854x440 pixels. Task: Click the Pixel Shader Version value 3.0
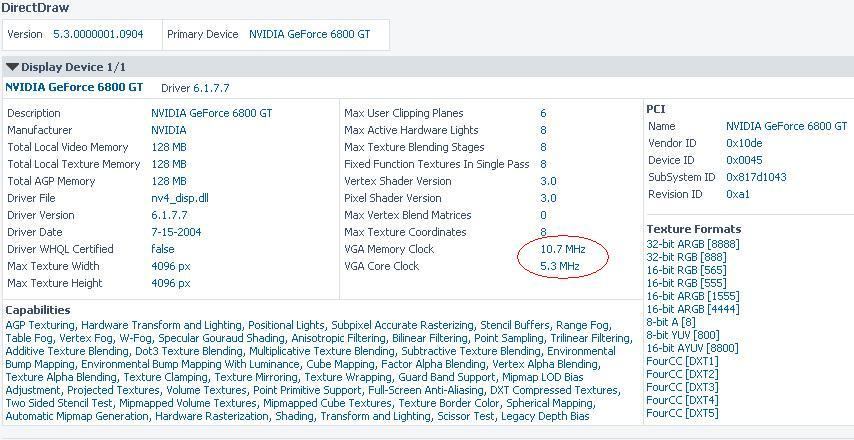coord(548,198)
